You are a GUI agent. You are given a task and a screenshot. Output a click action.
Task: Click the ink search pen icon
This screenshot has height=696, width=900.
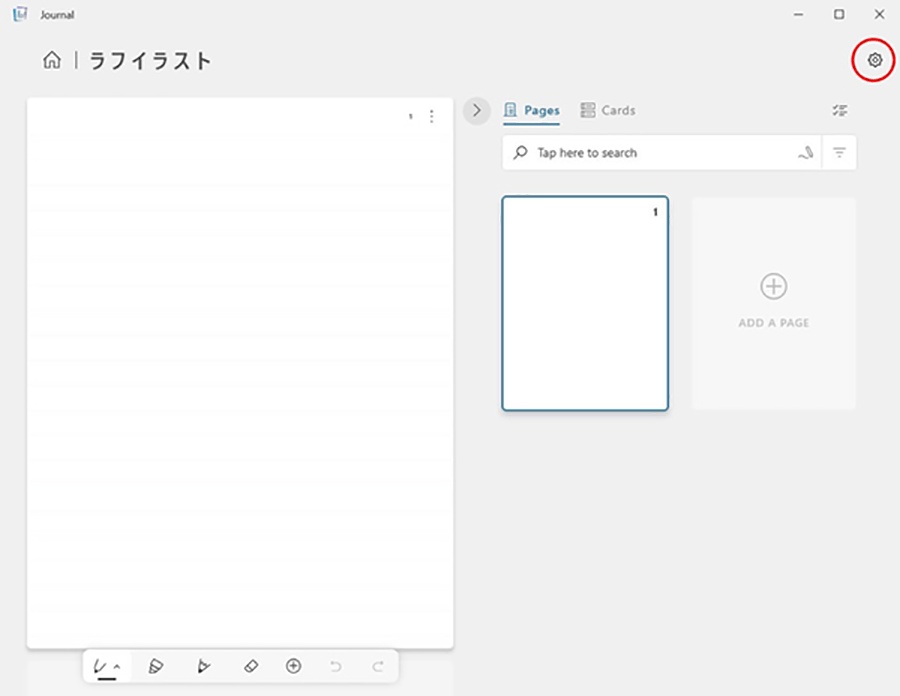tap(805, 153)
